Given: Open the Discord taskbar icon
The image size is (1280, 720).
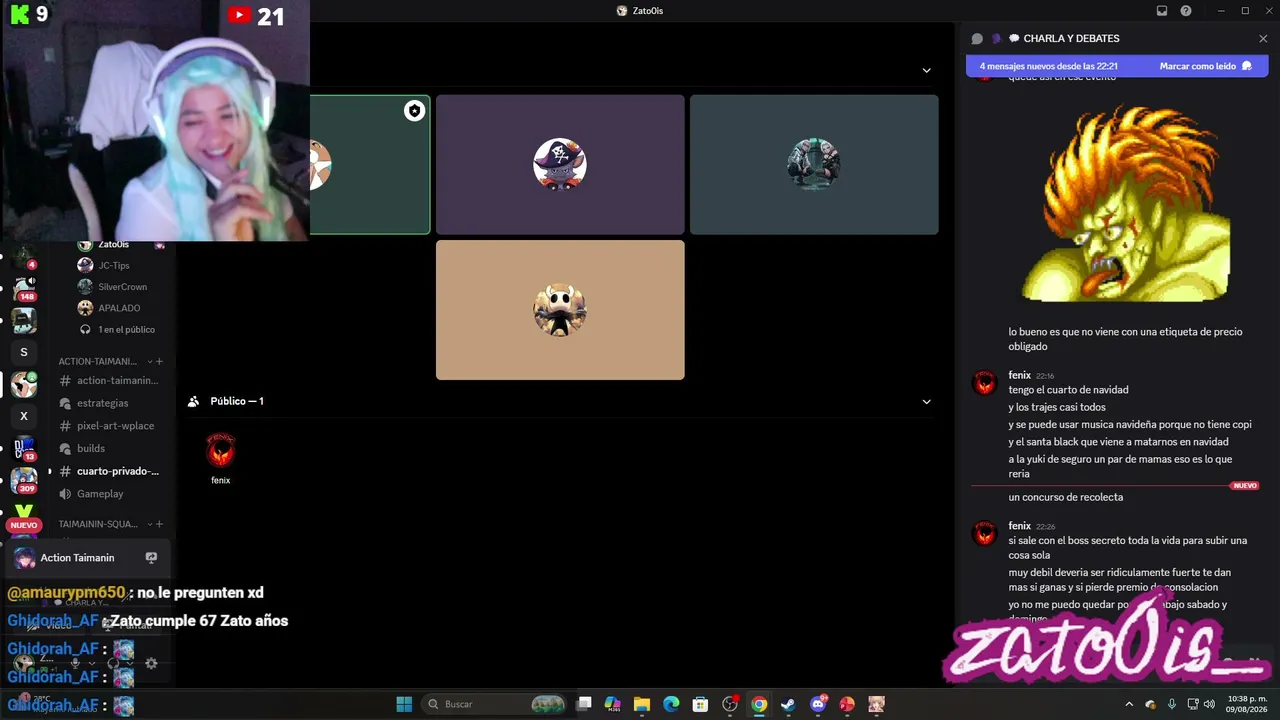Looking at the screenshot, I should click(x=818, y=704).
